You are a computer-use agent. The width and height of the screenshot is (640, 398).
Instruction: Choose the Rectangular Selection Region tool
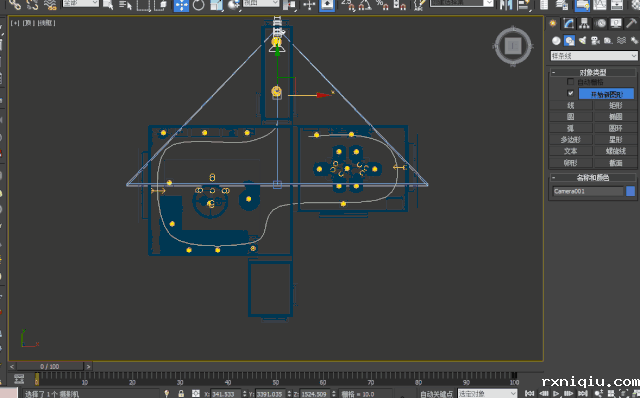(143, 4)
